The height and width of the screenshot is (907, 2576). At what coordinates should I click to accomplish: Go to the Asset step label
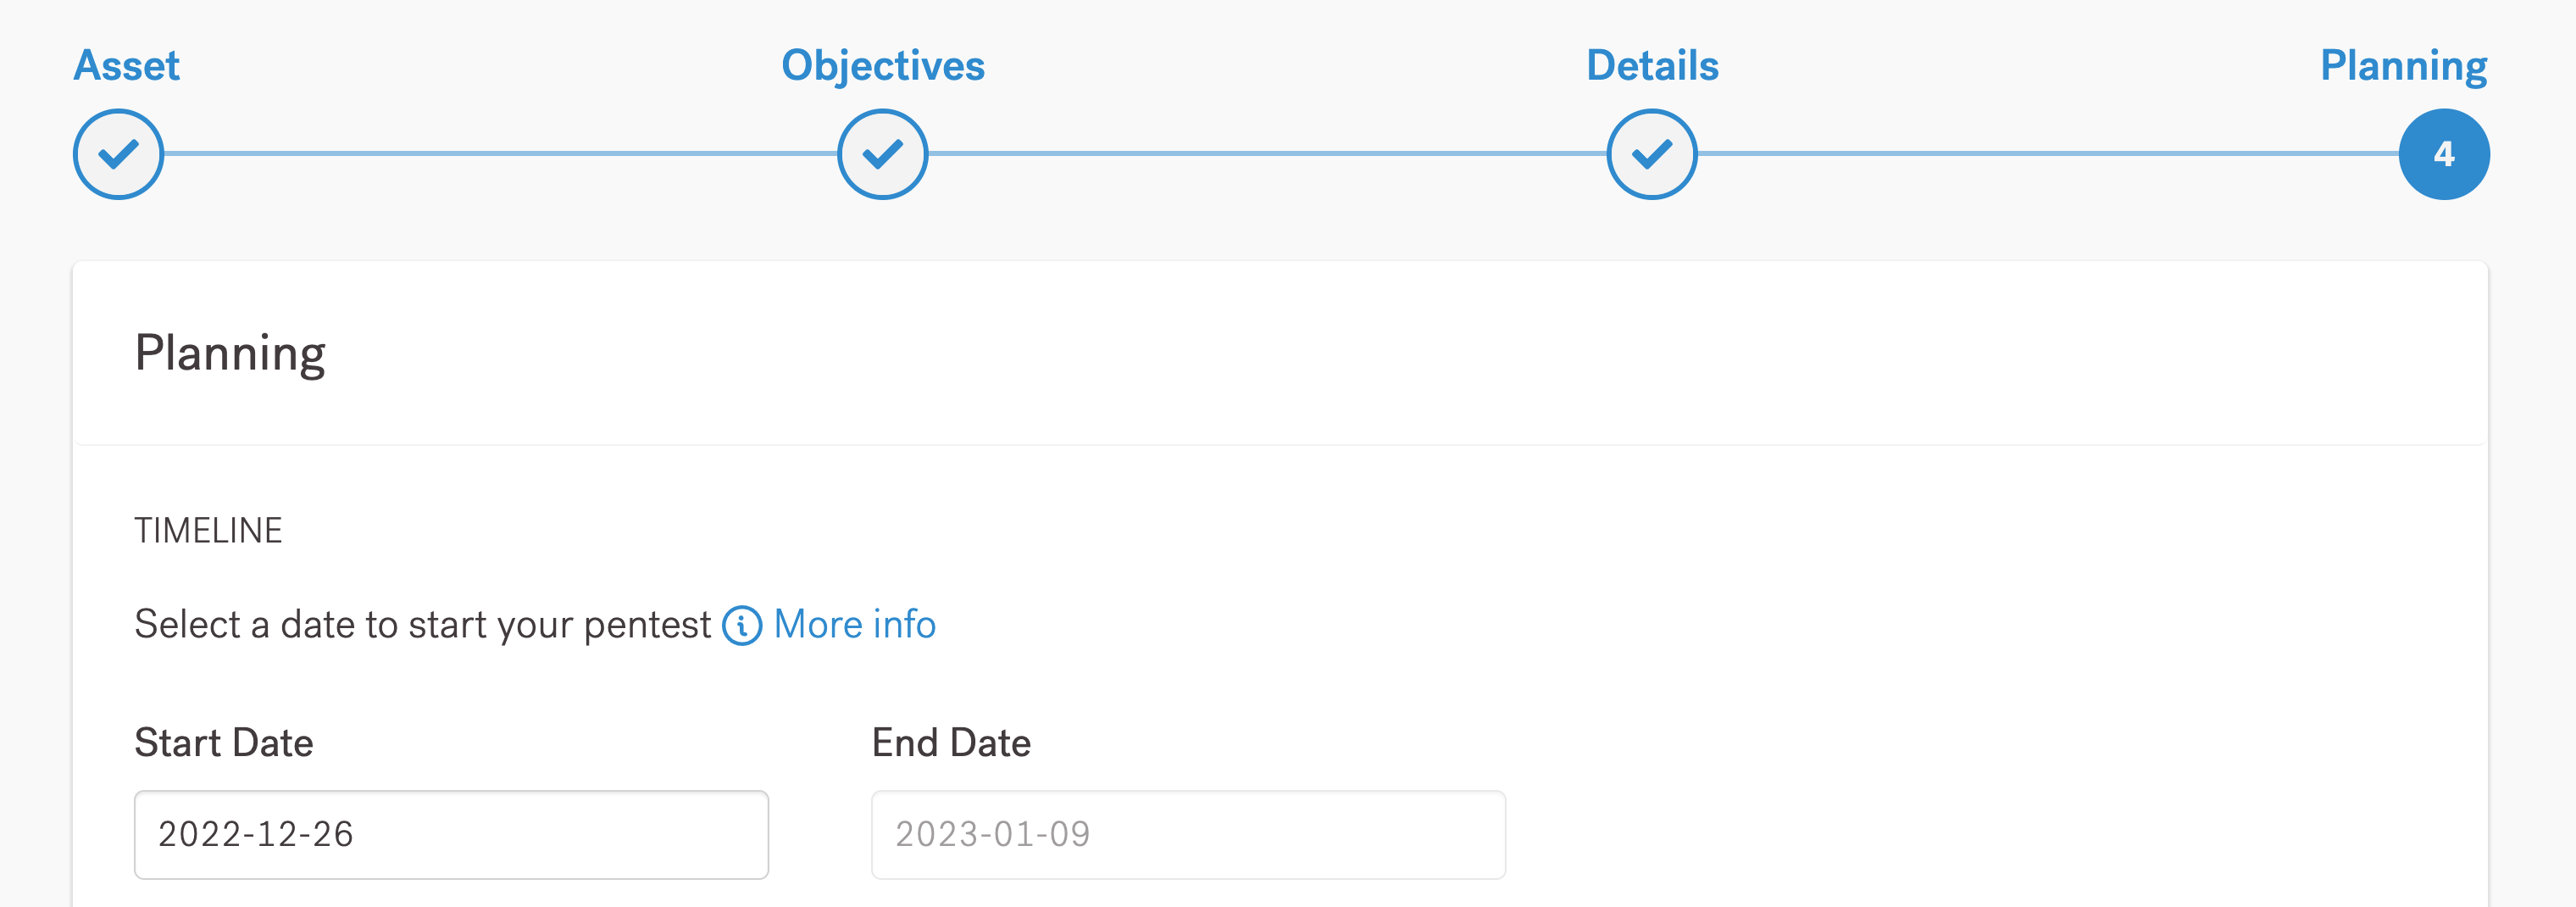[127, 66]
